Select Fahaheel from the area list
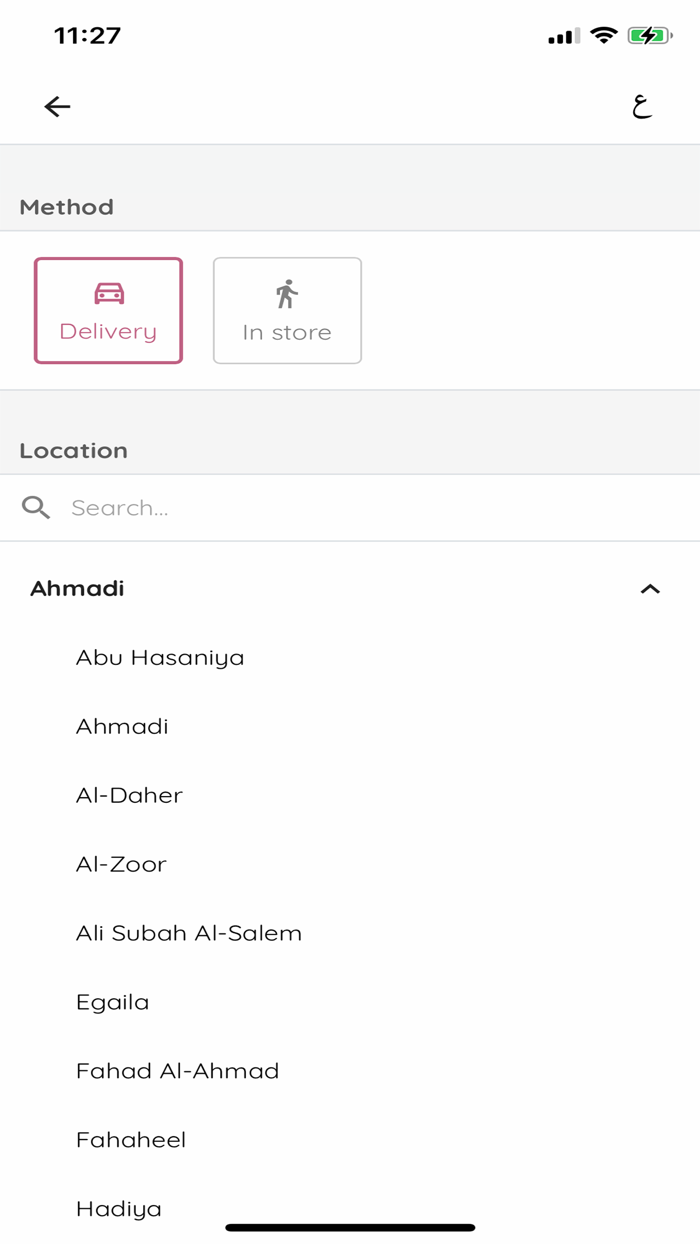This screenshot has width=700, height=1244. tap(131, 1139)
